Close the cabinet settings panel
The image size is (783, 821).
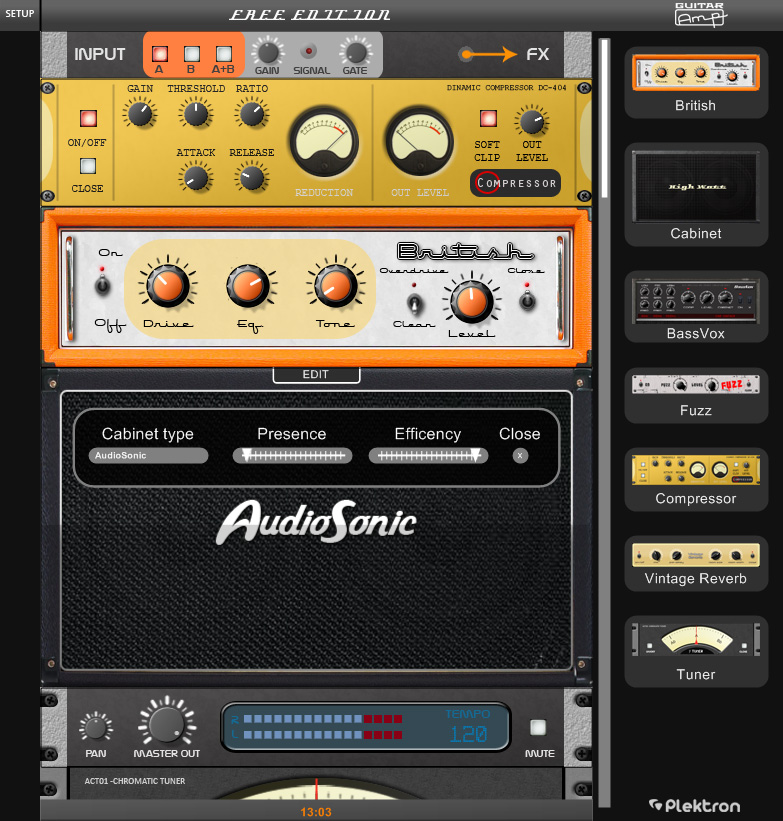click(x=520, y=456)
